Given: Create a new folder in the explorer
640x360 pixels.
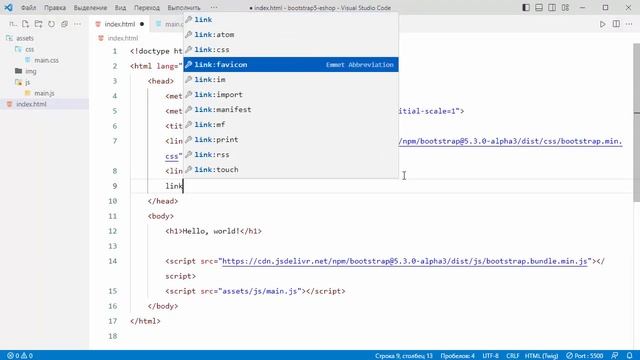Looking at the screenshot, I should [38, 24].
